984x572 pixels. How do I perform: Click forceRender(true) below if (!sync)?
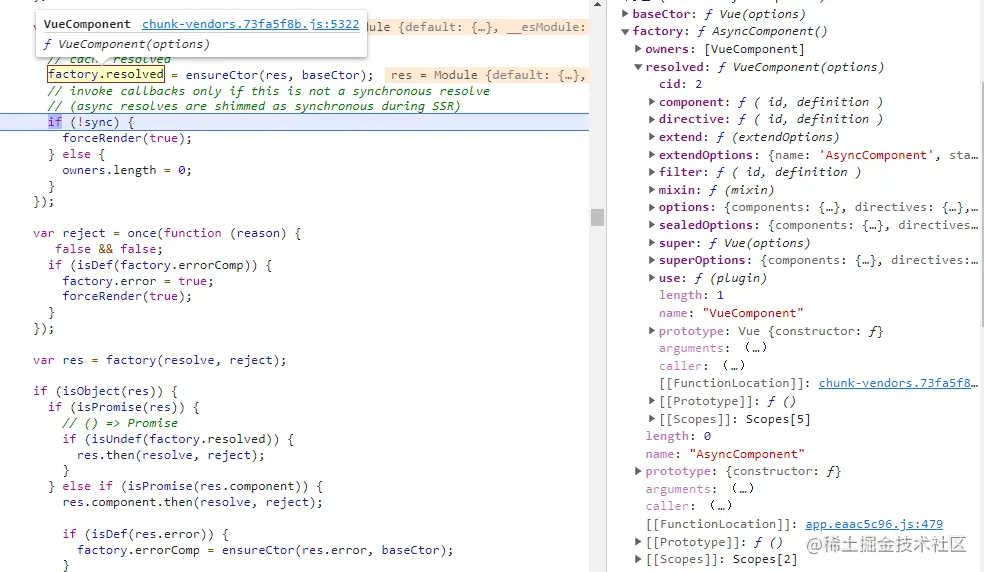tap(127, 138)
